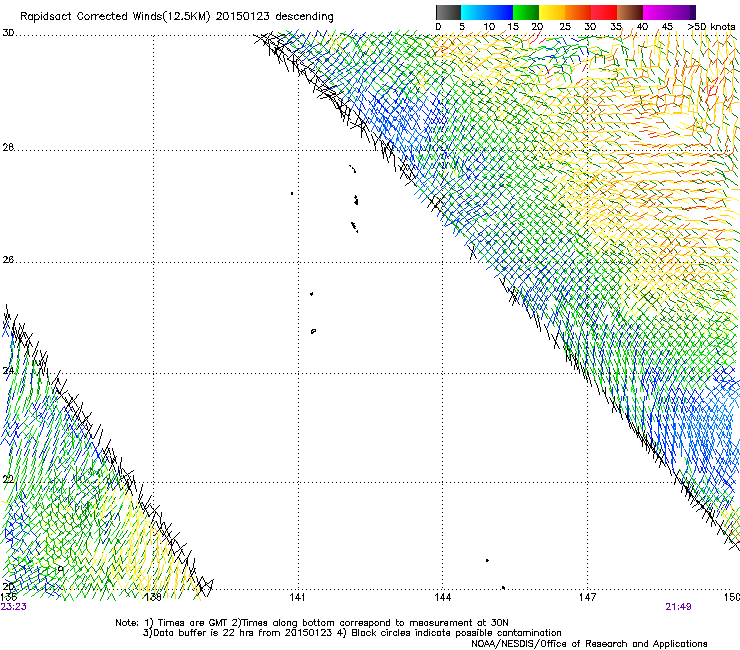Click the purple time stamp 23:23
Viewport: 740px width, 650px height.
coord(13,607)
